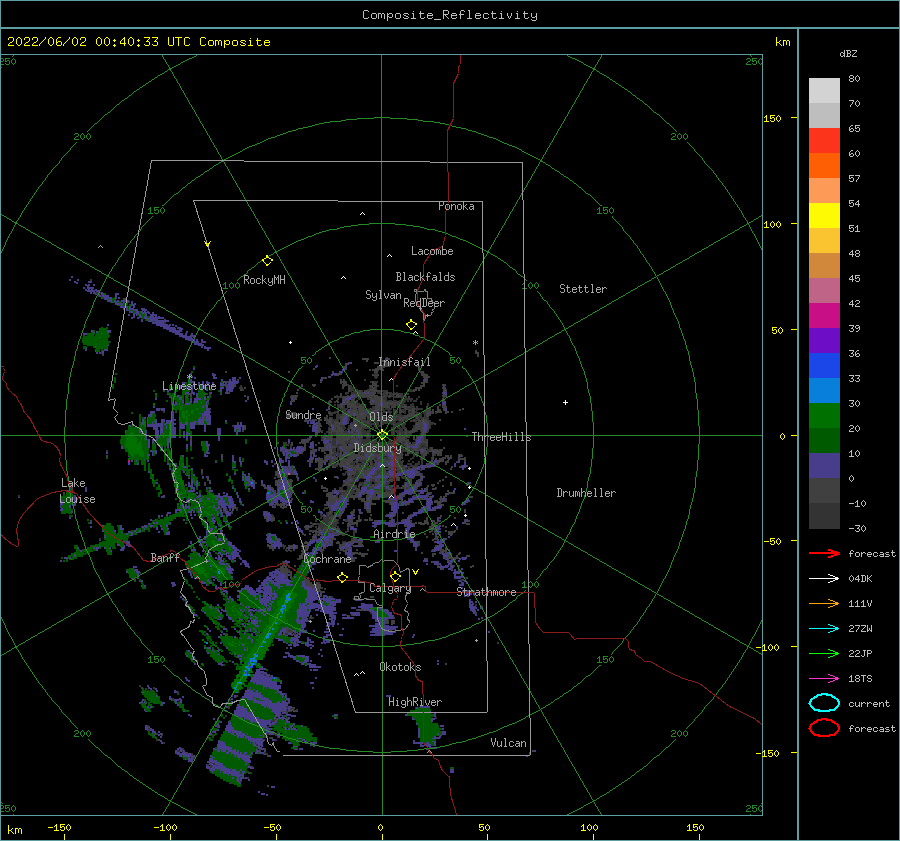This screenshot has width=900, height=841.
Task: Click the yellow diamond marker above Calgary label
Action: (395, 576)
